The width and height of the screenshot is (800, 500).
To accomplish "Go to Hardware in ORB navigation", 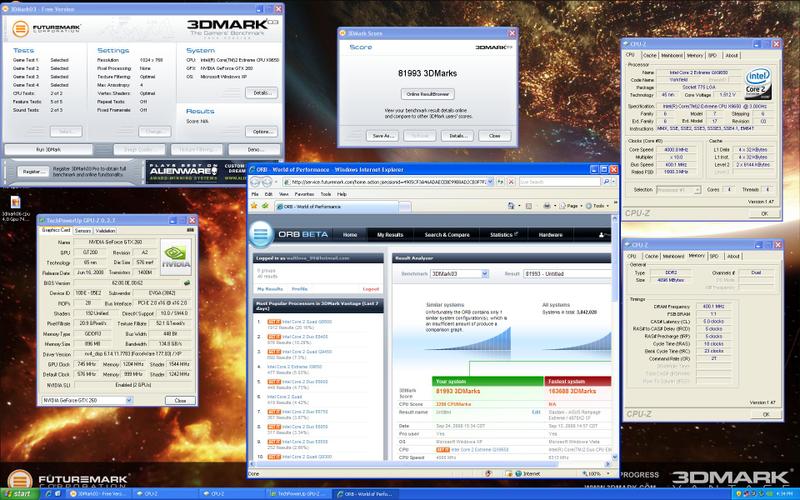I will (x=551, y=235).
